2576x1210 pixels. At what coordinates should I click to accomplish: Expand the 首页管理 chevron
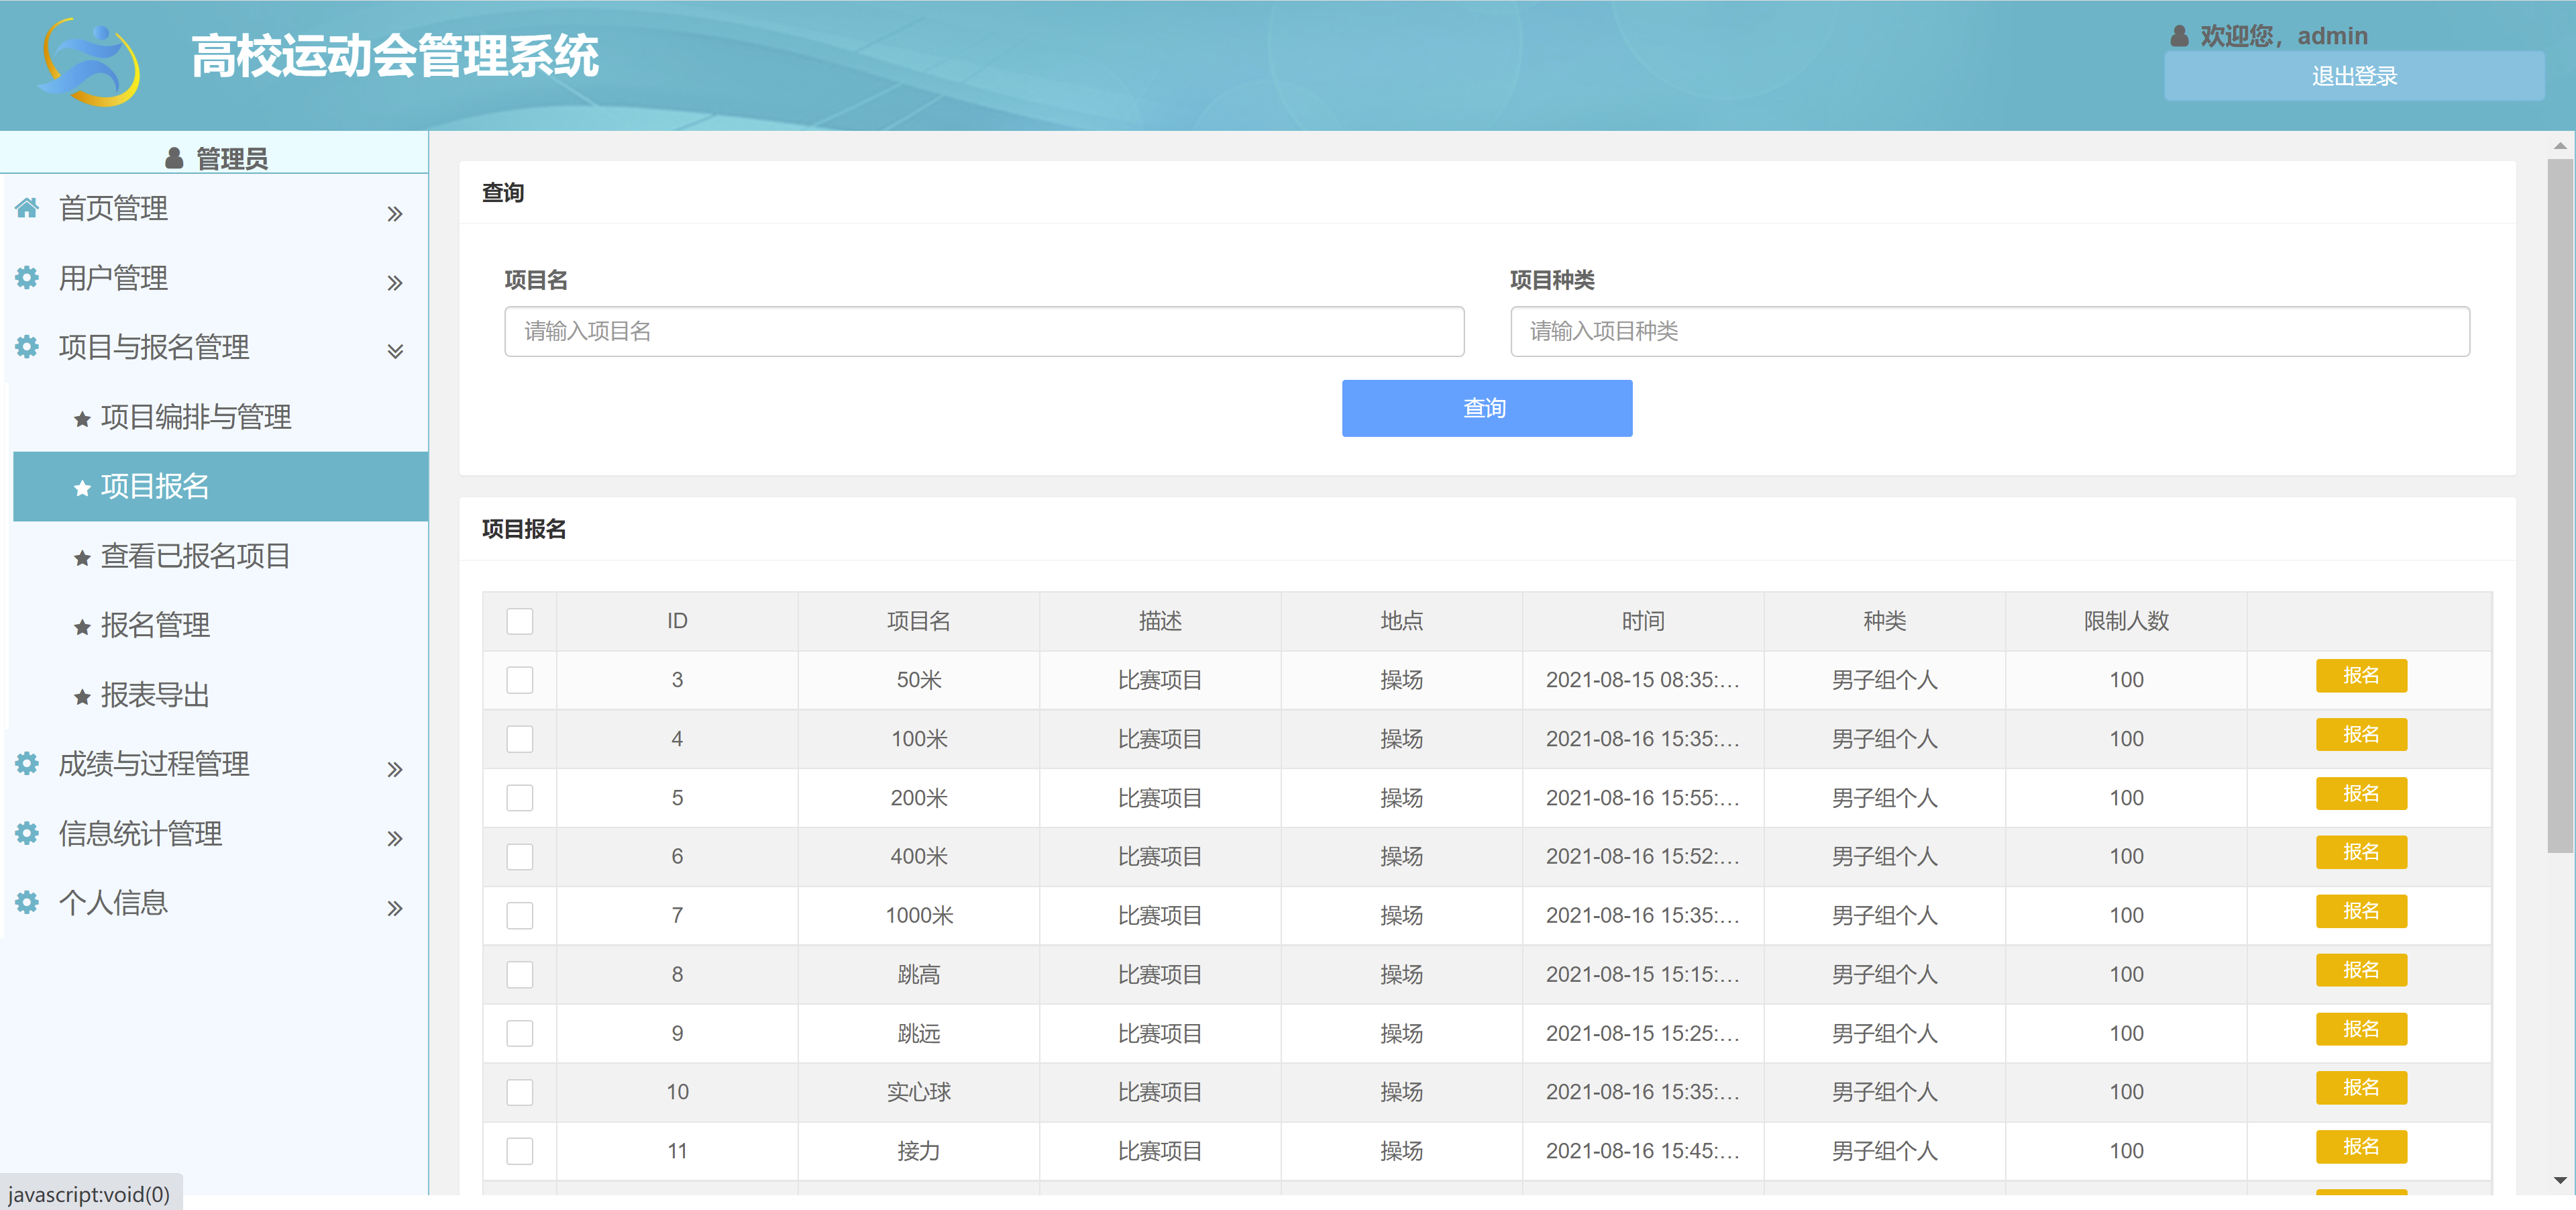(395, 213)
